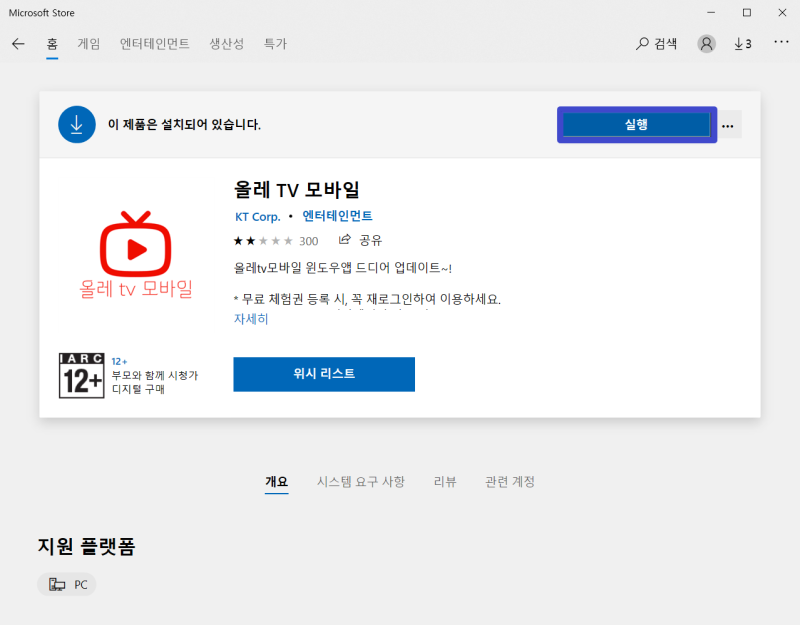This screenshot has width=800, height=625.
Task: Open the ellipsis menu in the top-right corner
Action: click(x=781, y=43)
